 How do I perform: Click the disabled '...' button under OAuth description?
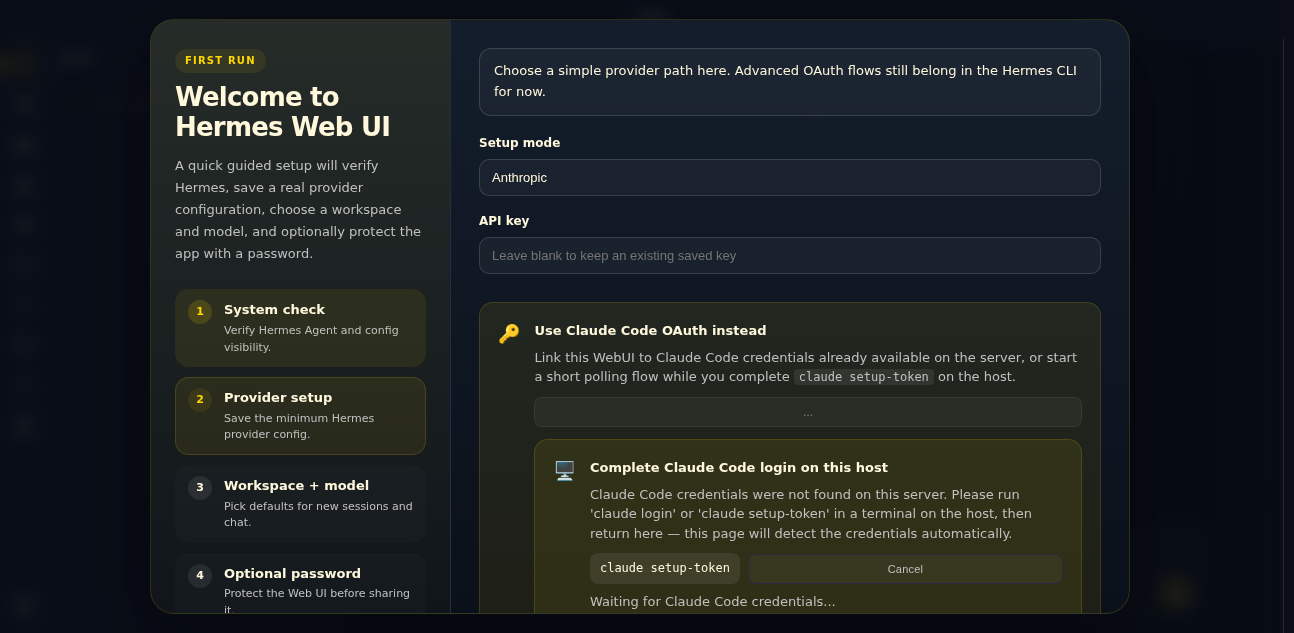pyautogui.click(x=807, y=412)
